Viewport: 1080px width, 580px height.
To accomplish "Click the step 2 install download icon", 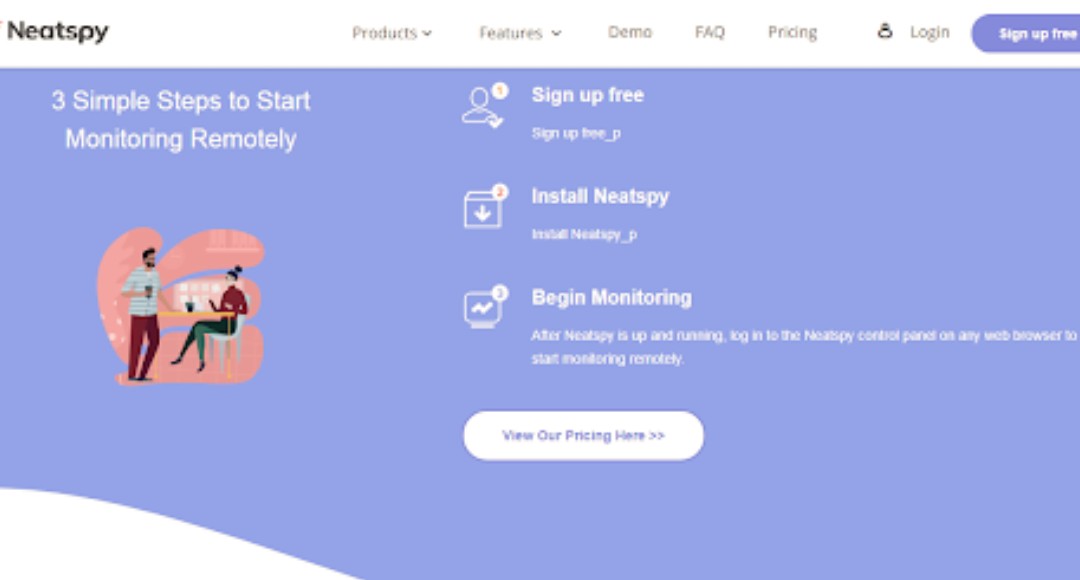I will [481, 209].
